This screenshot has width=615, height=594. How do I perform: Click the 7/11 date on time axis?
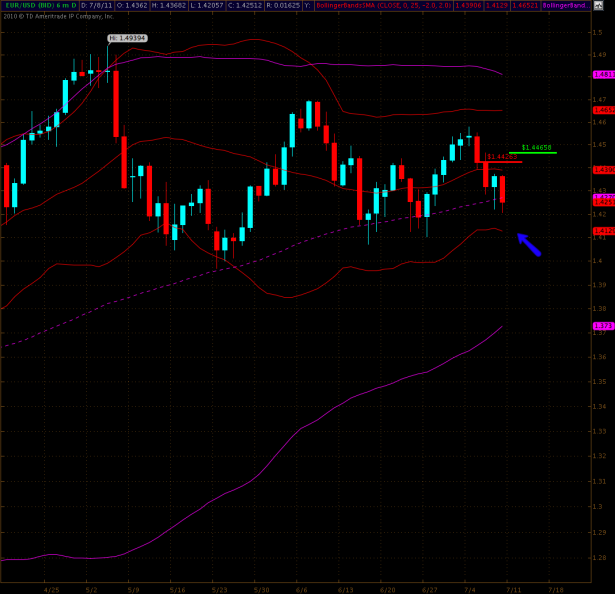point(513,589)
